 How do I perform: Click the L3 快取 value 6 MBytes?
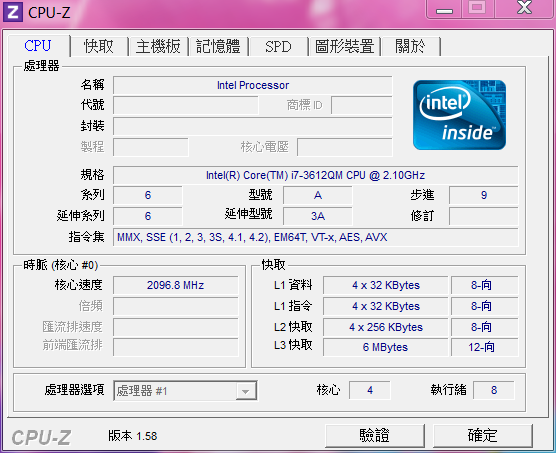click(x=385, y=347)
